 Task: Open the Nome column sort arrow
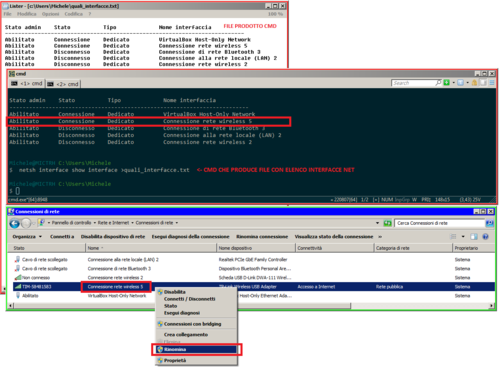(x=102, y=248)
